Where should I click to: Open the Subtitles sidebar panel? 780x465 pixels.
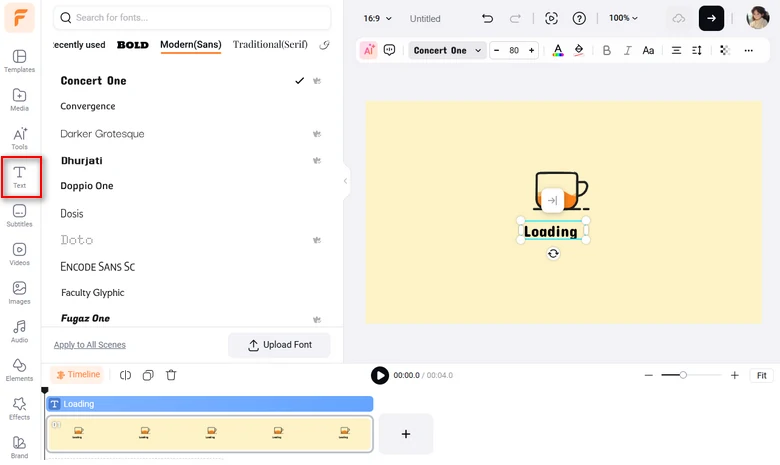click(x=19, y=216)
